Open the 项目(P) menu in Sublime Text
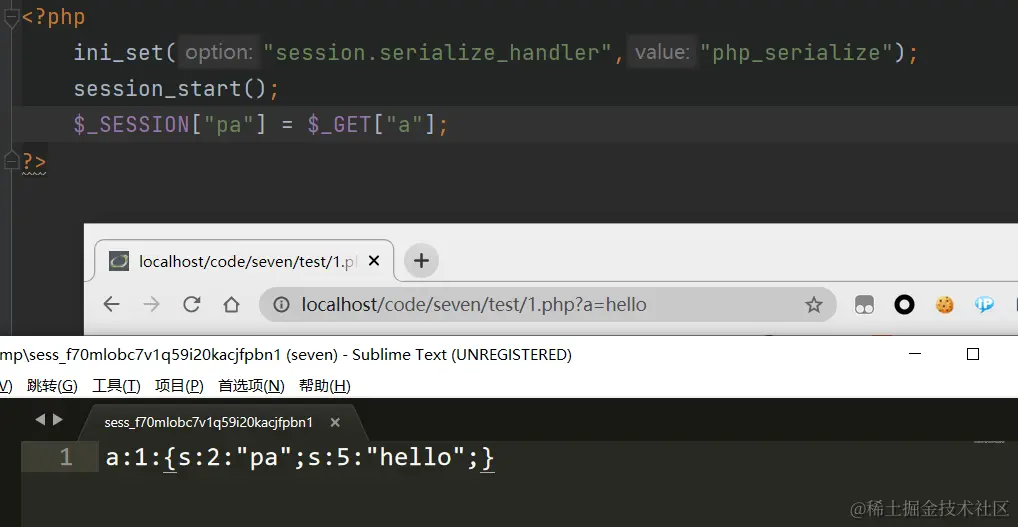The width and height of the screenshot is (1018, 527). click(x=179, y=386)
